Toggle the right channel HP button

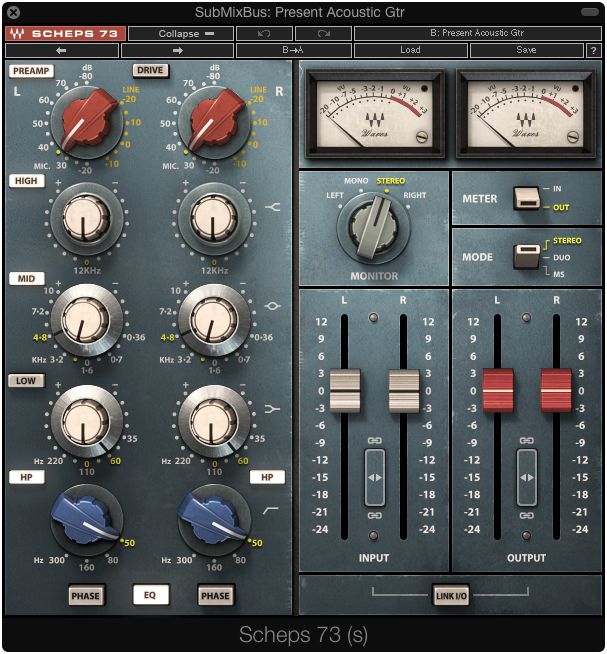coord(267,477)
